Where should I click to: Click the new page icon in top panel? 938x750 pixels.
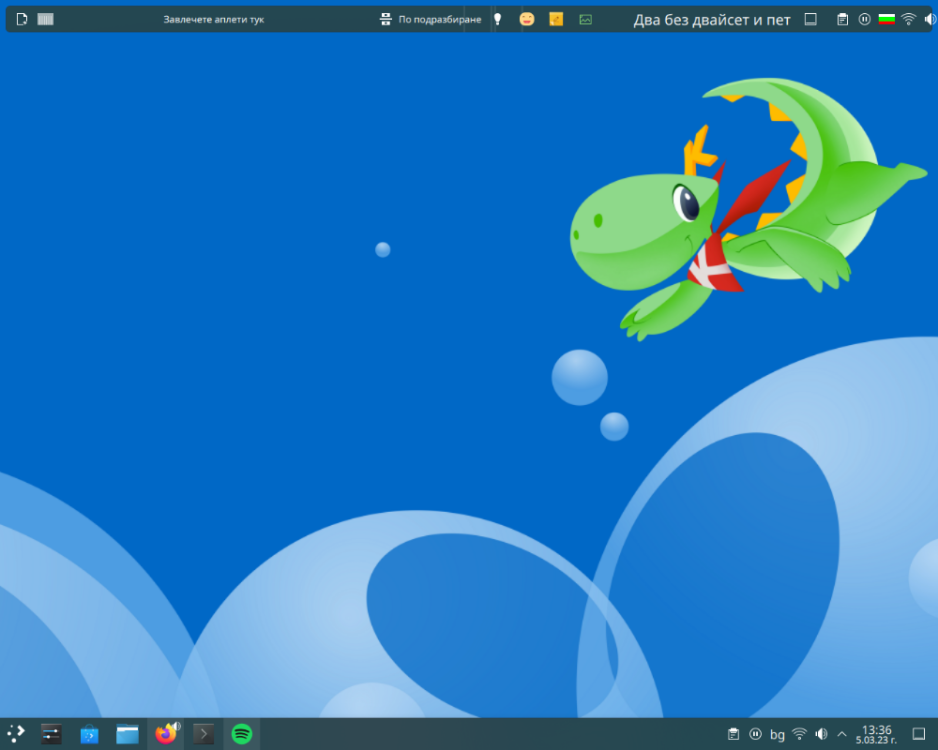(22, 19)
